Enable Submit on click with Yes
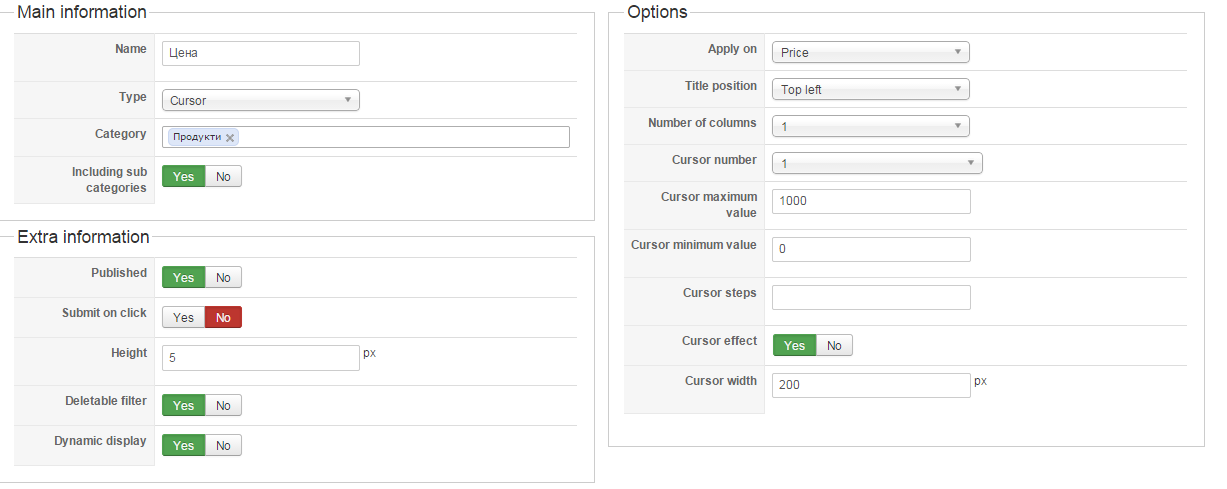1227x489 pixels. click(184, 317)
